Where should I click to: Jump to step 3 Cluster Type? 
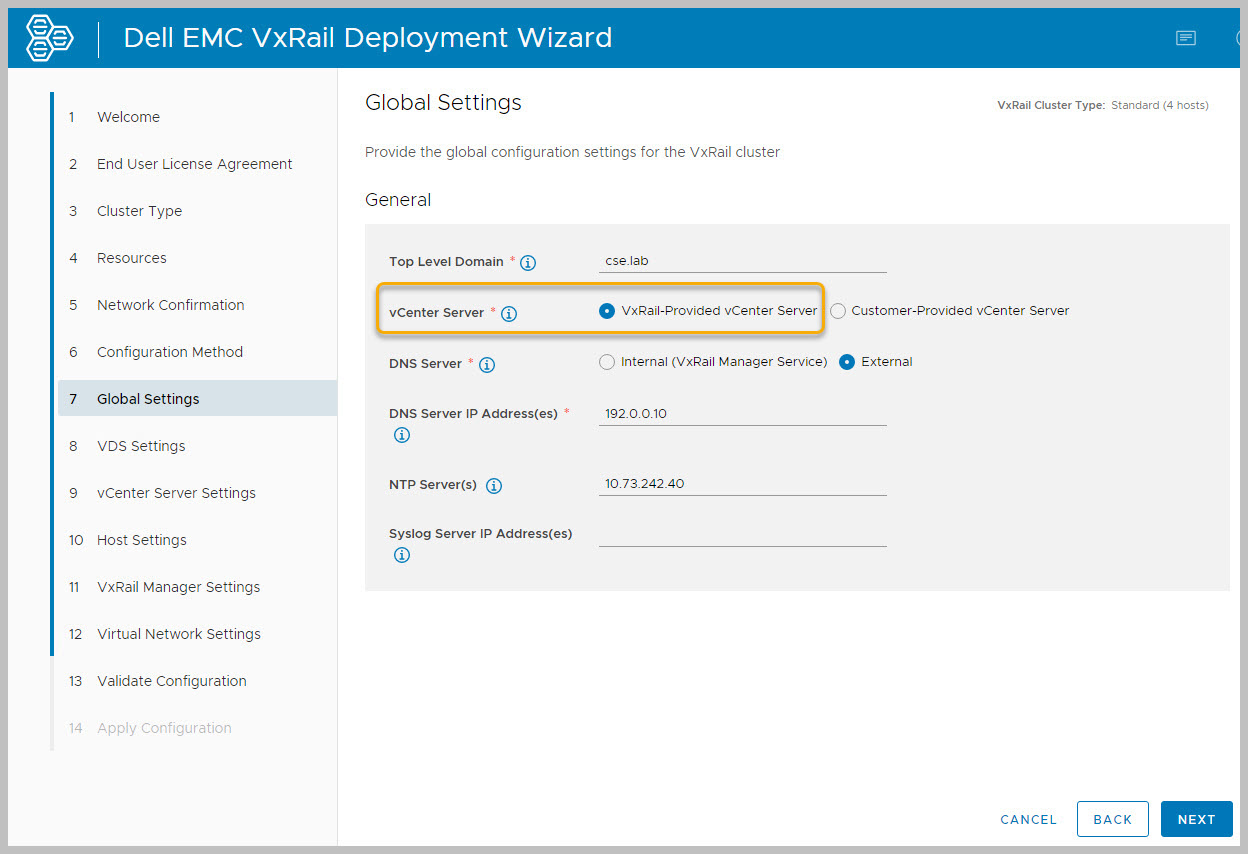click(x=139, y=211)
